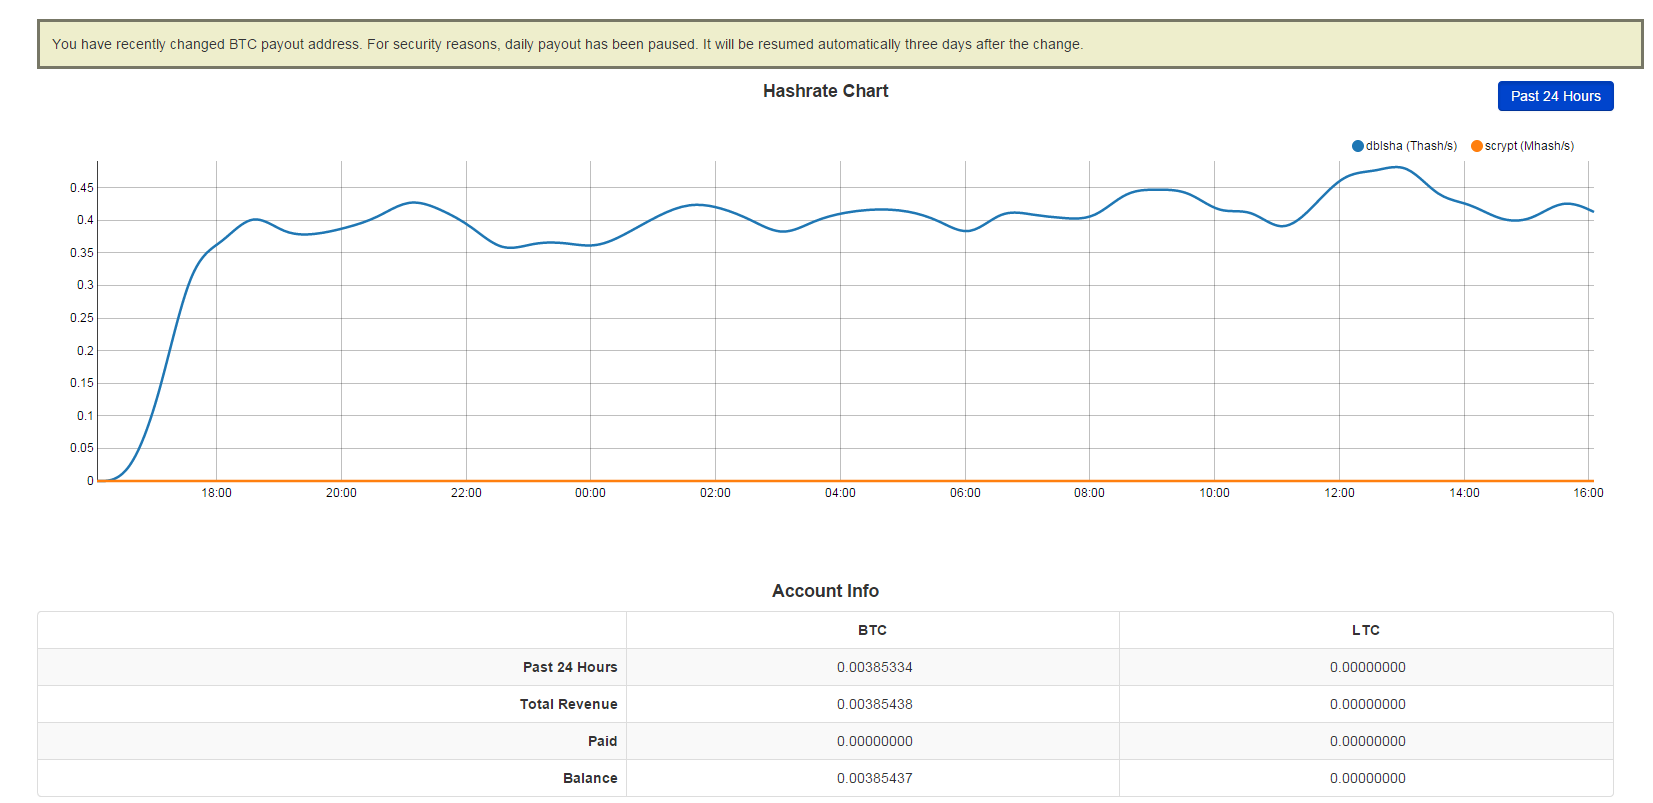Click the BTC Total Revenue value 0.00385438
Image resolution: width=1653 pixels, height=803 pixels.
pos(874,704)
